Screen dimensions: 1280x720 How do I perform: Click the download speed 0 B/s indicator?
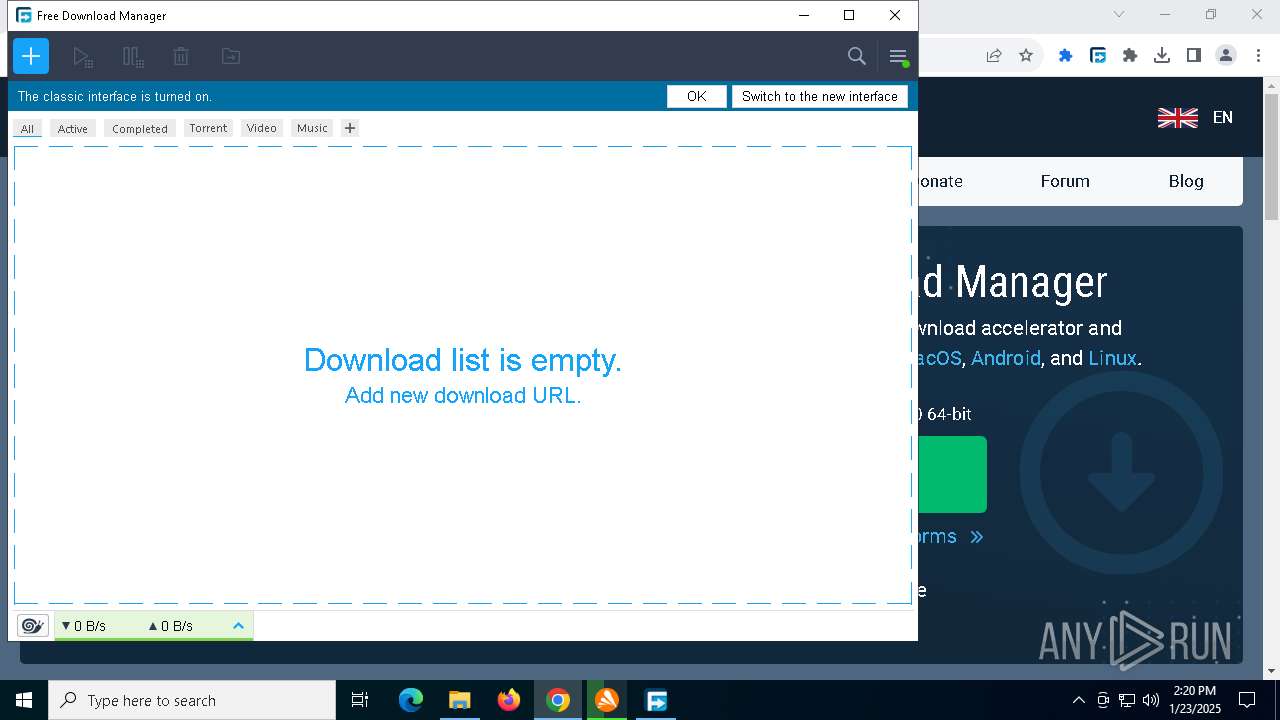pos(84,626)
